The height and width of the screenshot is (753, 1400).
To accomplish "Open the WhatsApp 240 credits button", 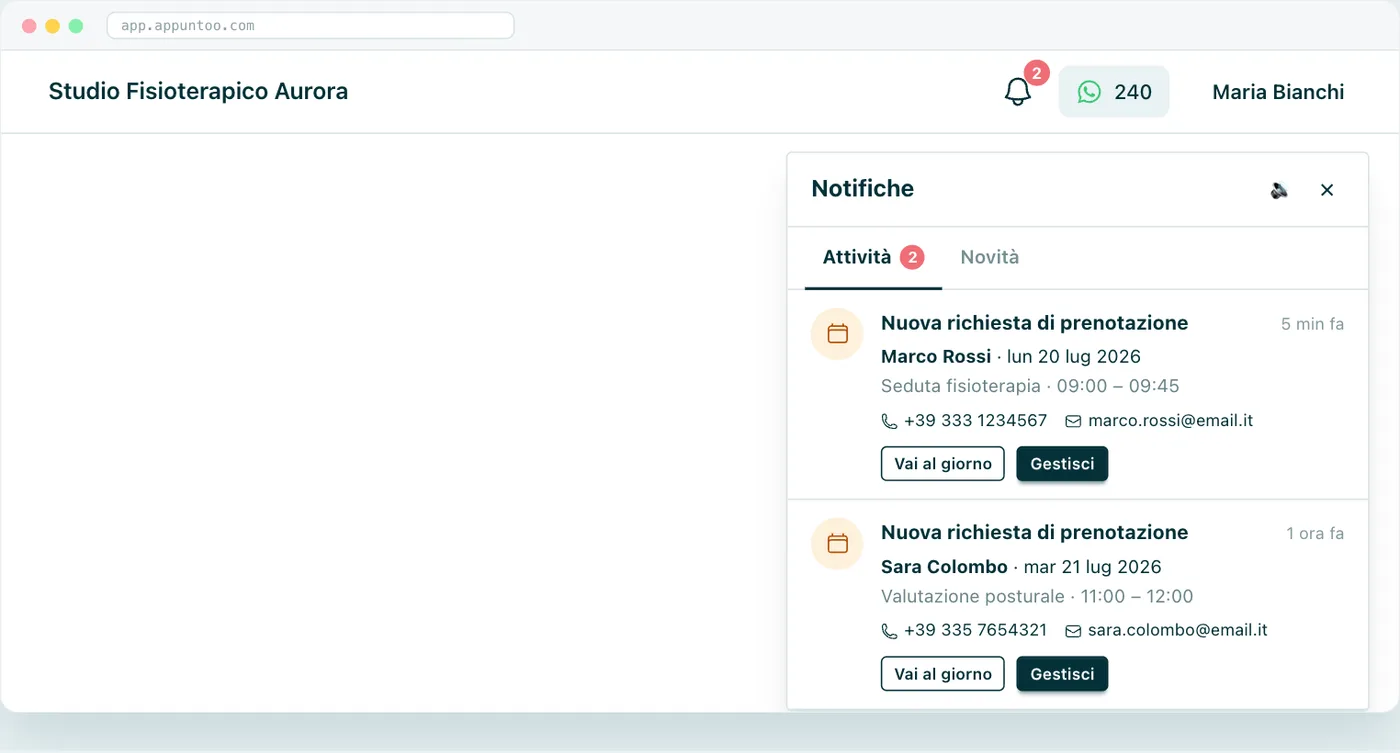I will (x=1114, y=92).
